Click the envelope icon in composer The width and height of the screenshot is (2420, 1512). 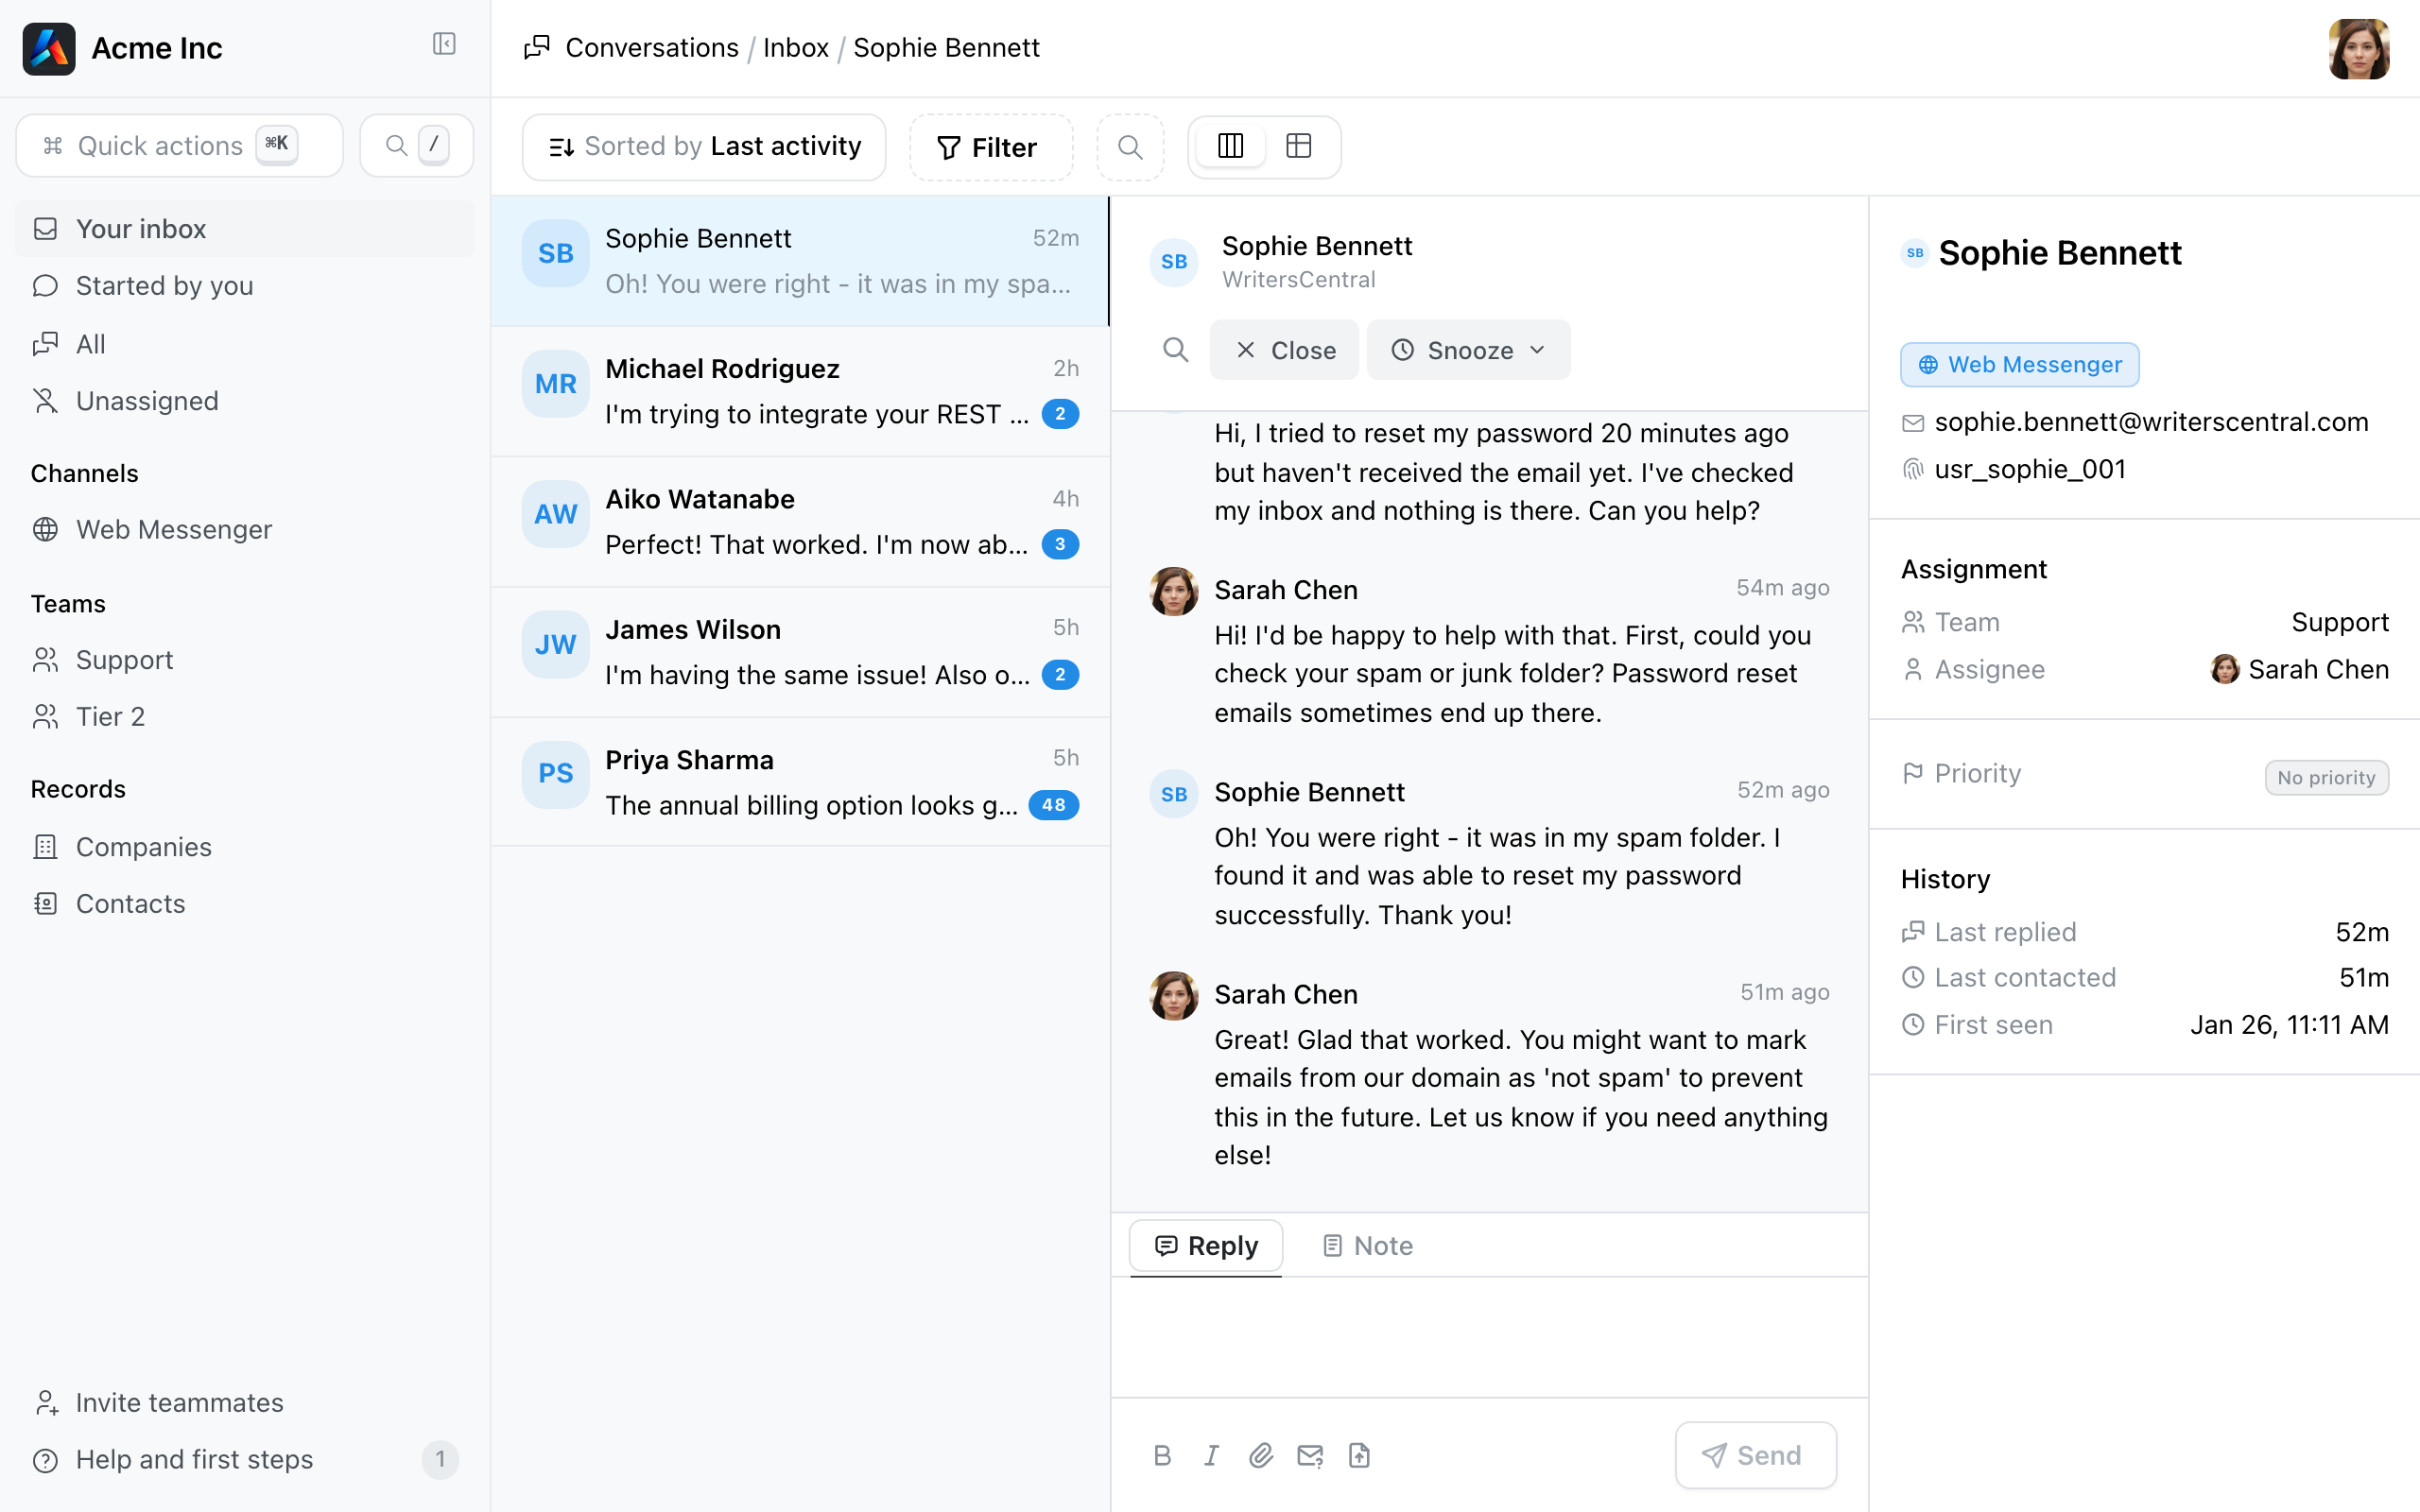1310,1455
